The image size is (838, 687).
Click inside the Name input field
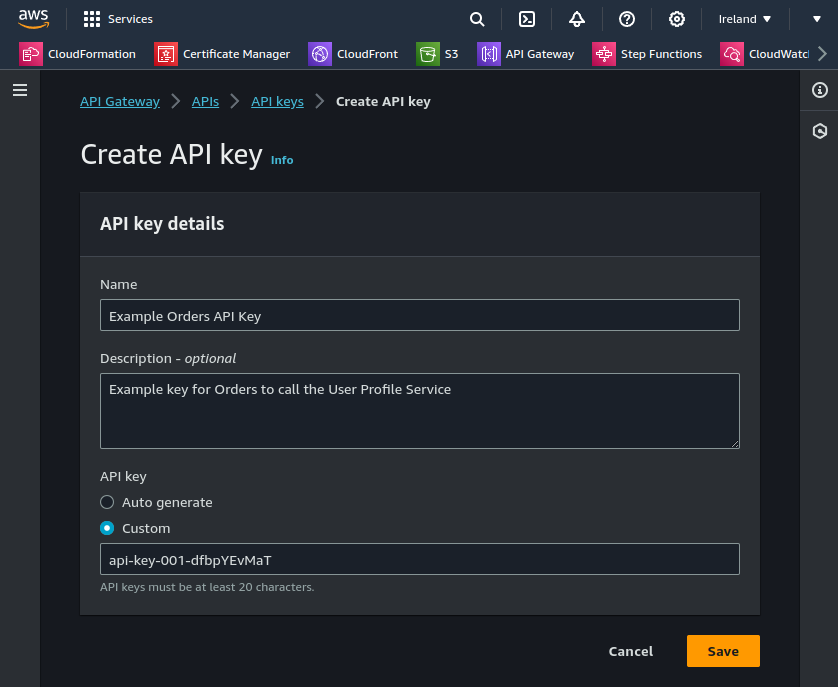click(x=420, y=314)
